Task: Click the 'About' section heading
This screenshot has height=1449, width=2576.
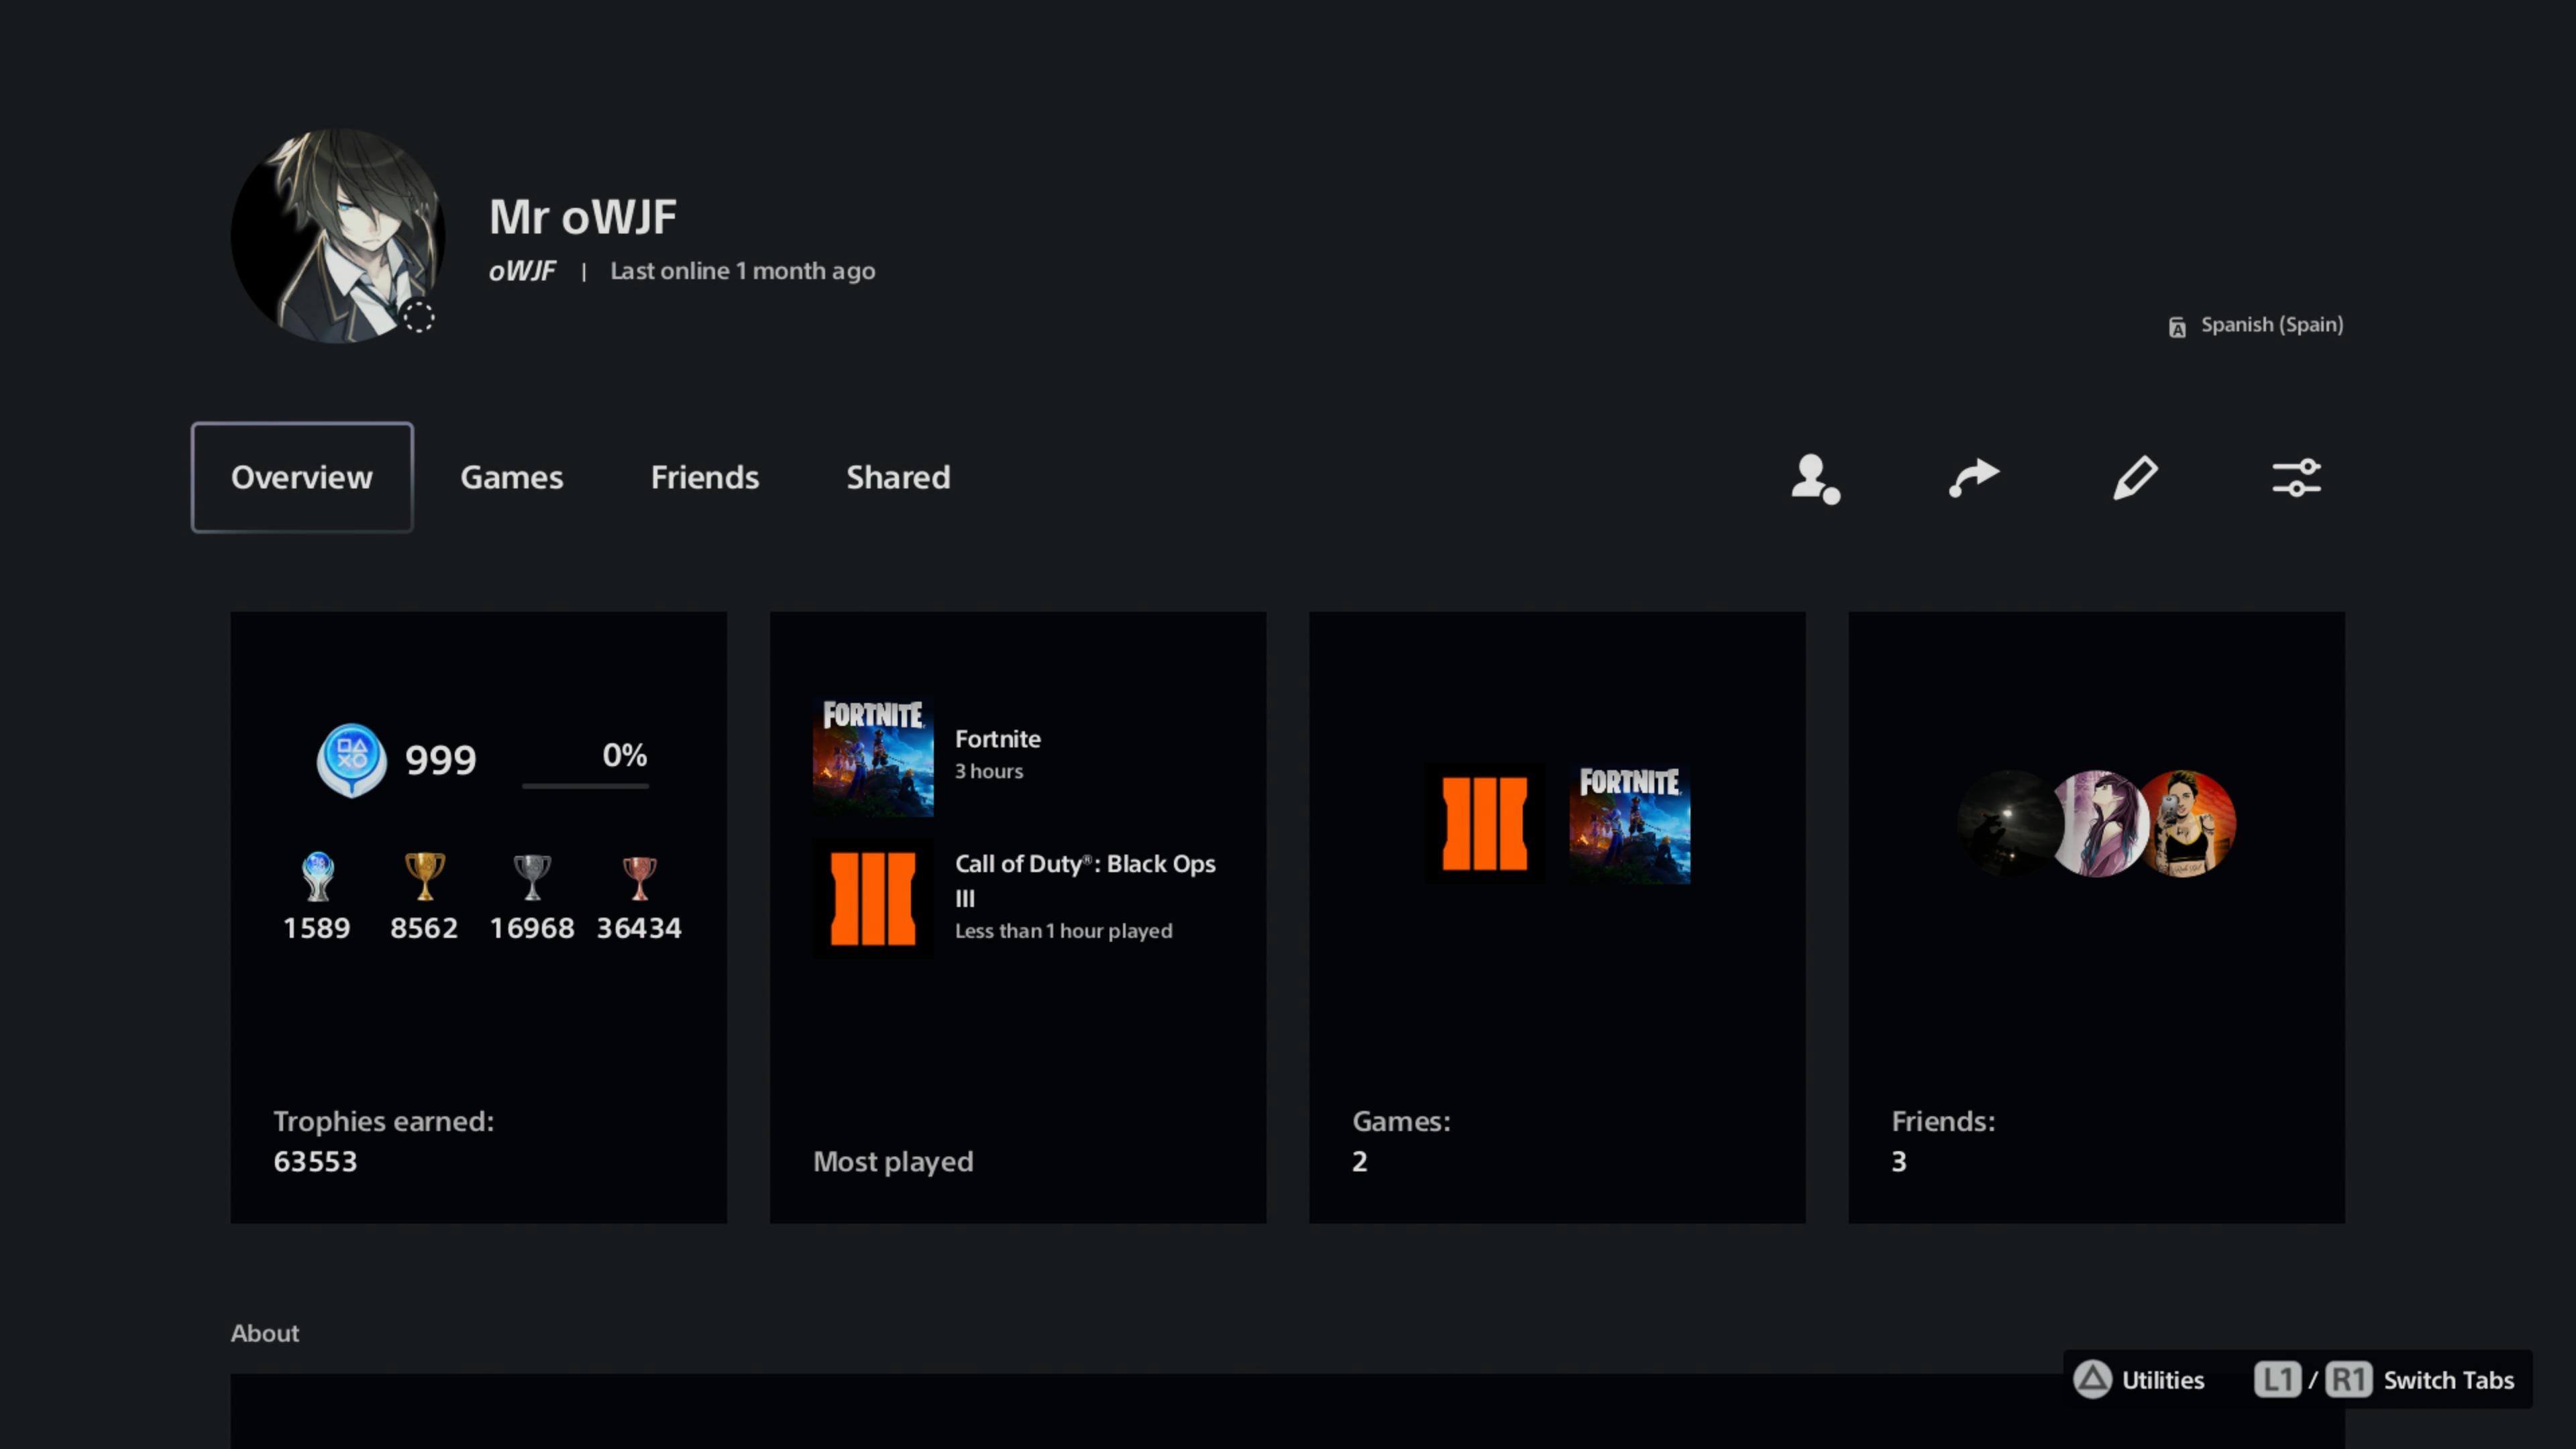Action: 265,1333
